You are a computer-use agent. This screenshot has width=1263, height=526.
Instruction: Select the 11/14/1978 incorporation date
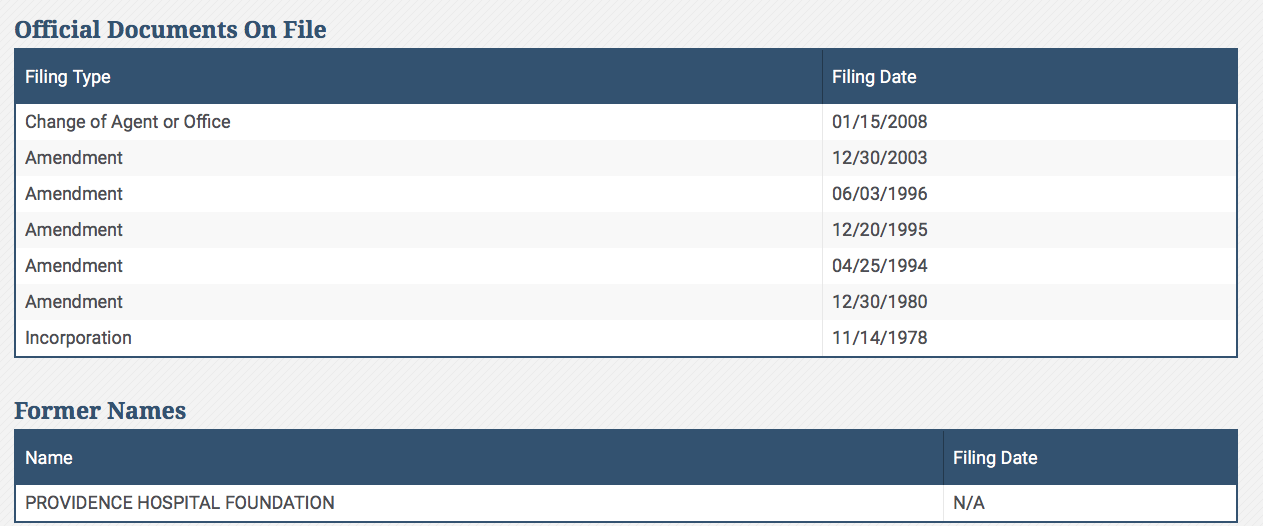pyautogui.click(x=880, y=338)
